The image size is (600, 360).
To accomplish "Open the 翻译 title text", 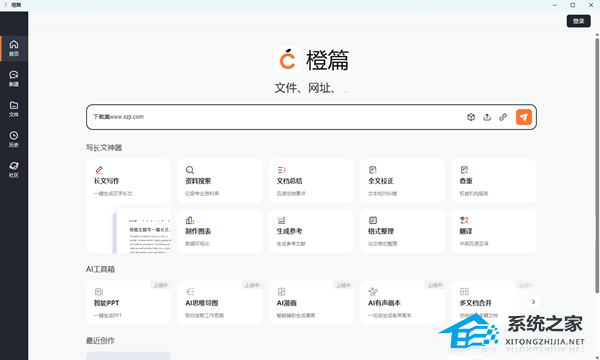I will click(466, 231).
